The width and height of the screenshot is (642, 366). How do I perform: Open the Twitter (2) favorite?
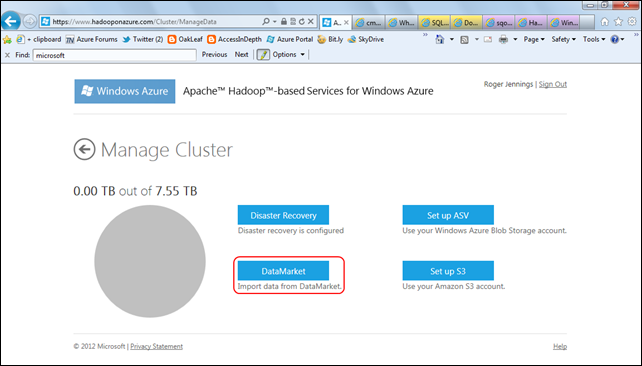click(x=142, y=39)
